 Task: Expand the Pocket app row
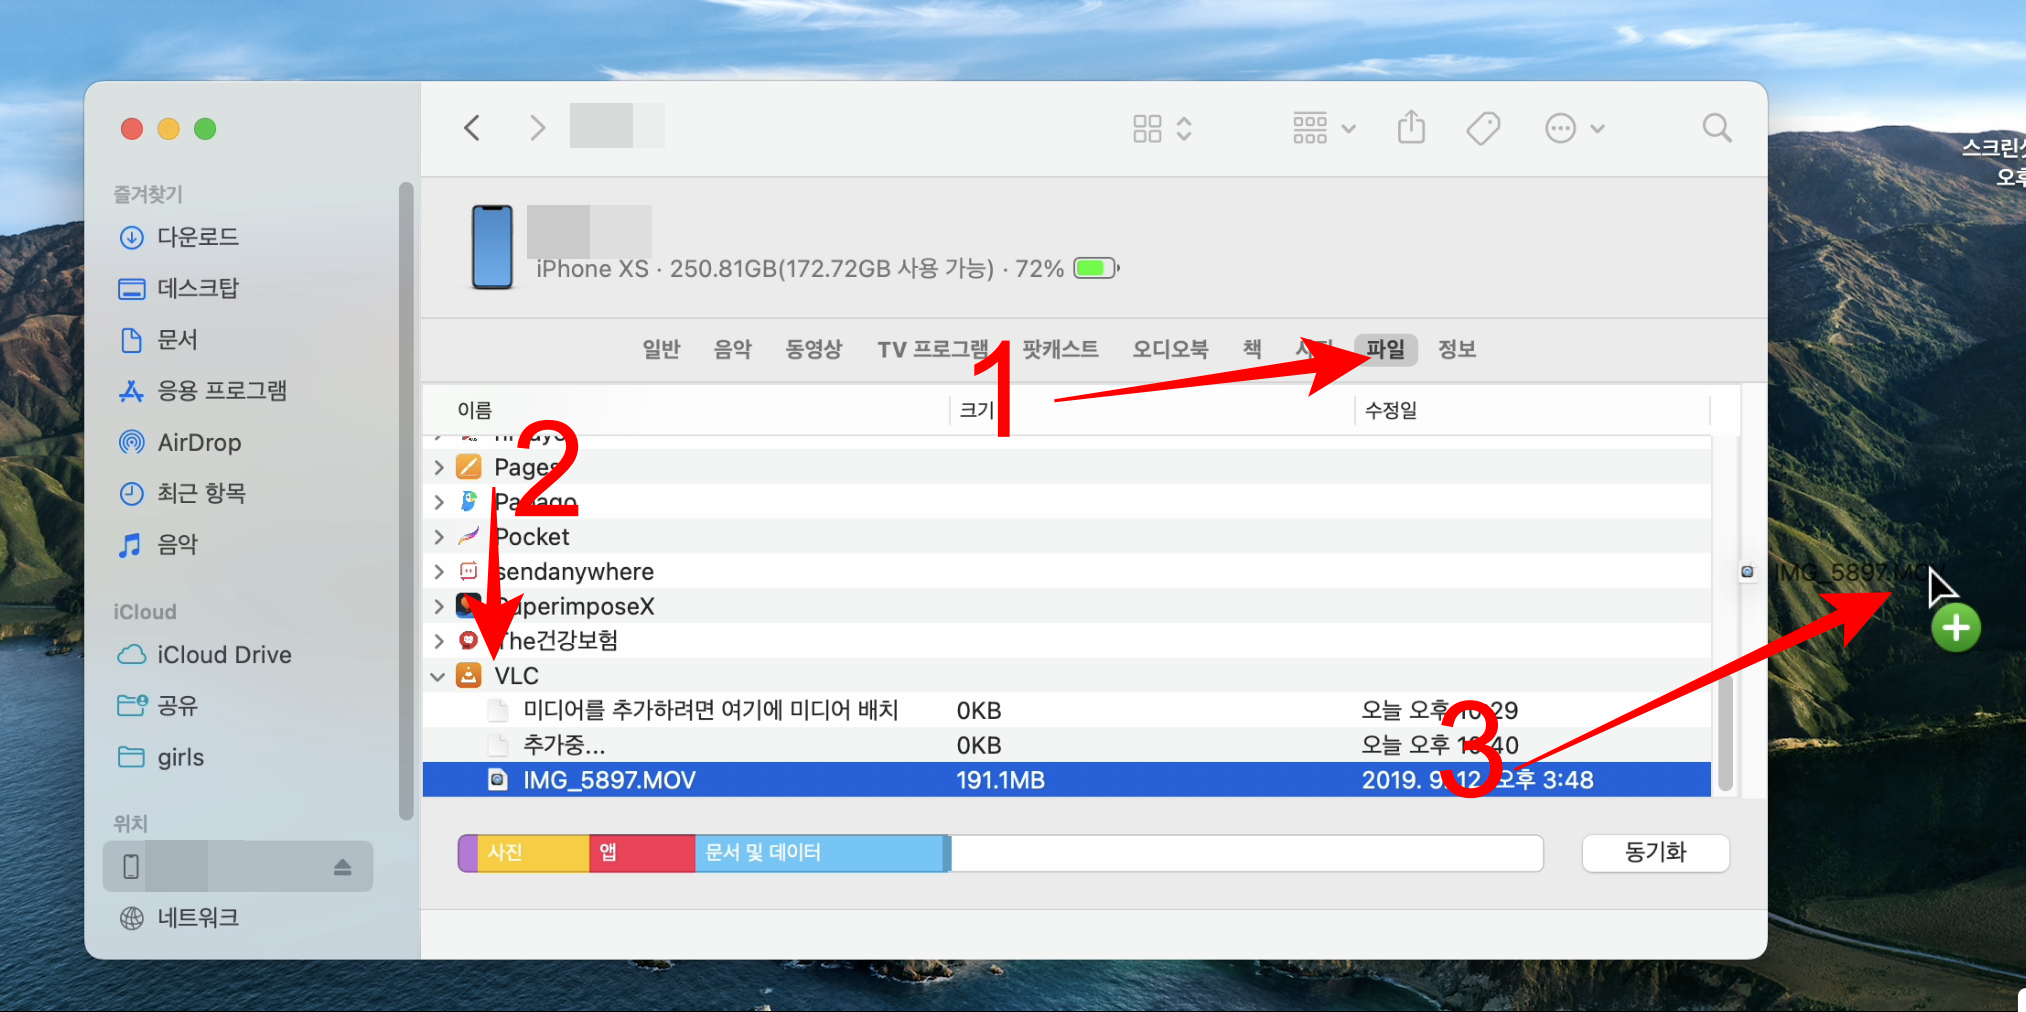tap(438, 537)
